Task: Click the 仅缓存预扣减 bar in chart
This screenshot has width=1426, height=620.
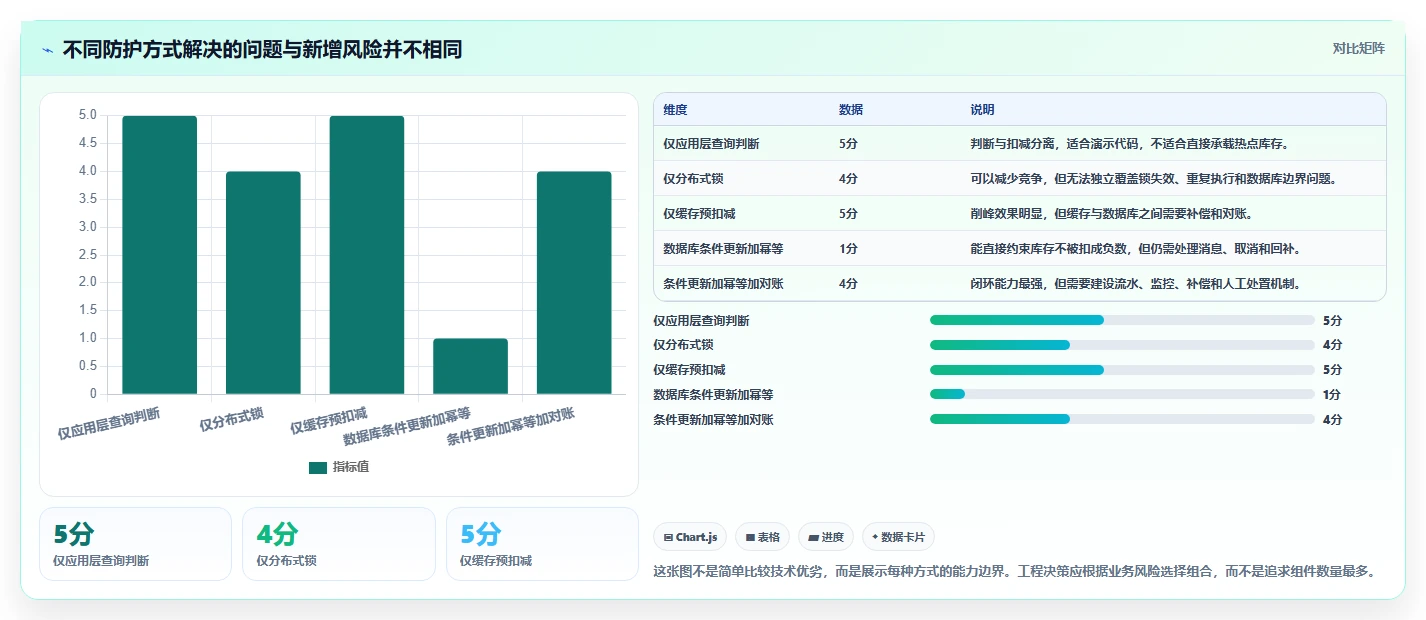Action: (x=367, y=255)
